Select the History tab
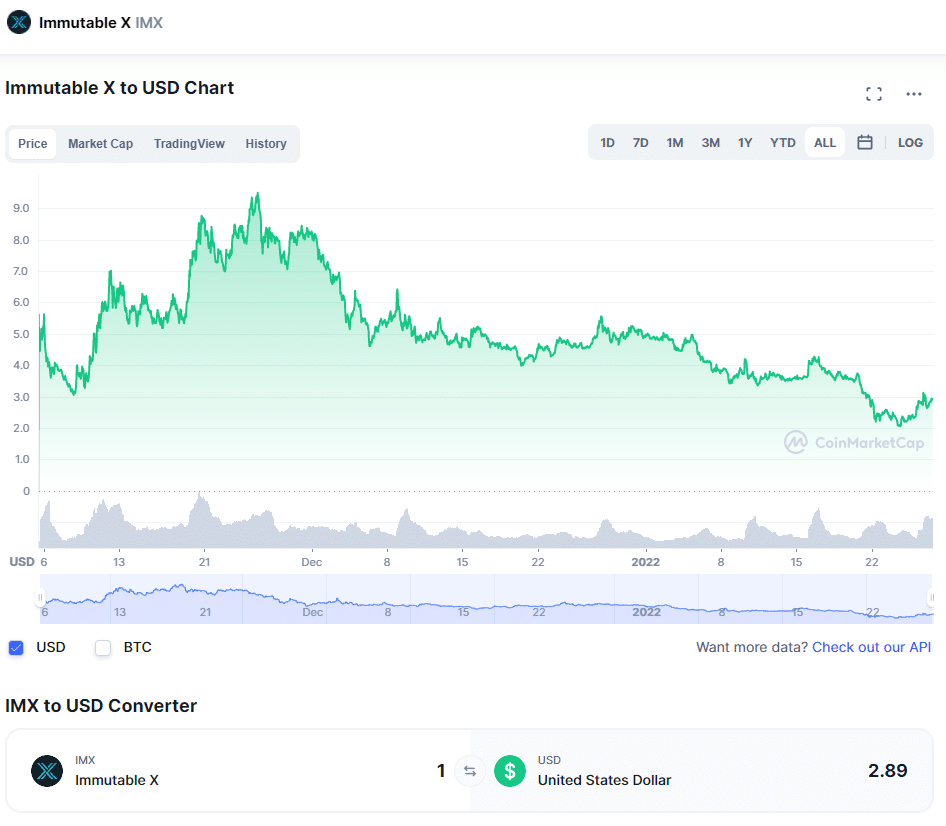The image size is (946, 826). click(266, 144)
